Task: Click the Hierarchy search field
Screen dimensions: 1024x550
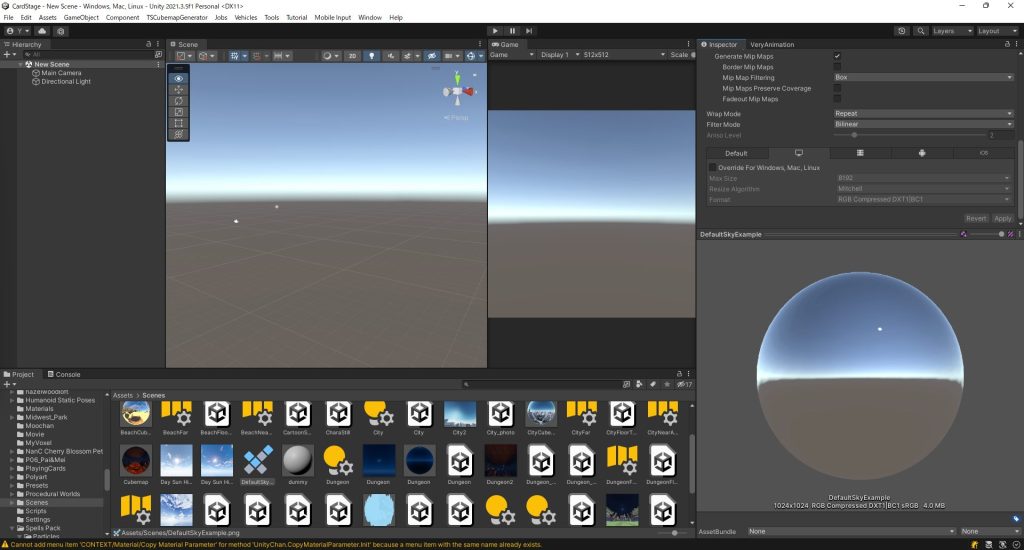Action: point(87,55)
